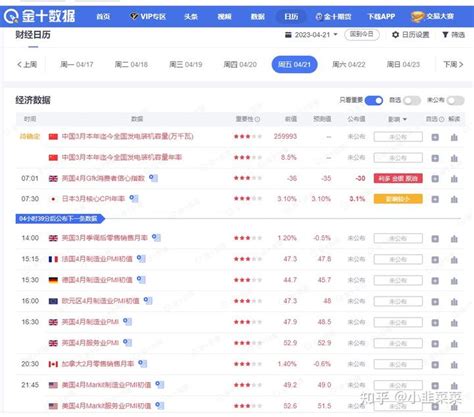The image size is (474, 417).
Task: Open 数据 in top navigation
Action: [x=258, y=16]
